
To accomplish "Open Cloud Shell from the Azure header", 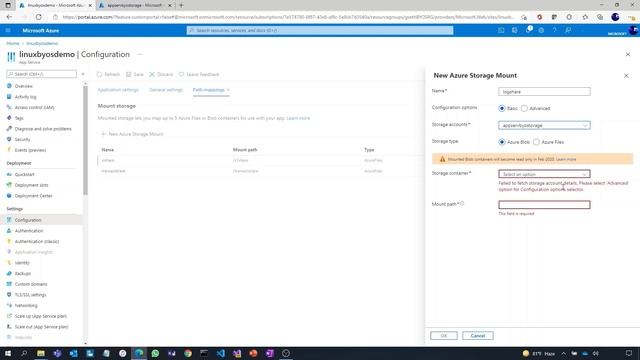I will pyautogui.click(x=501, y=30).
